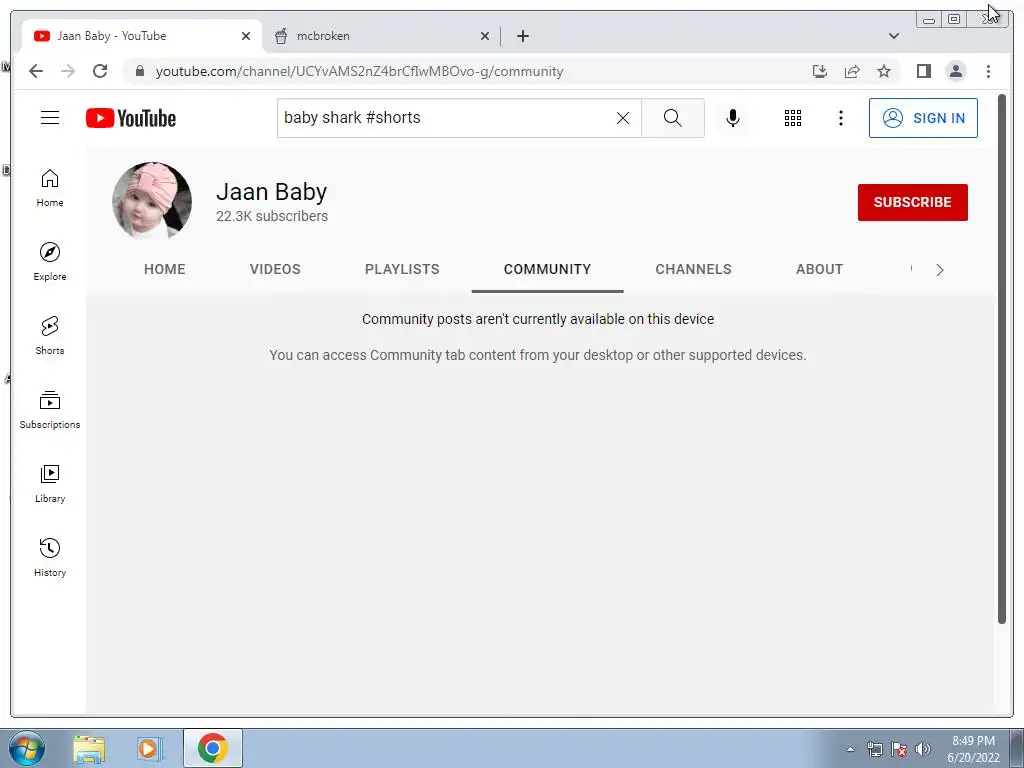Open Explore in the sidebar
The width and height of the screenshot is (1024, 768).
click(x=50, y=262)
